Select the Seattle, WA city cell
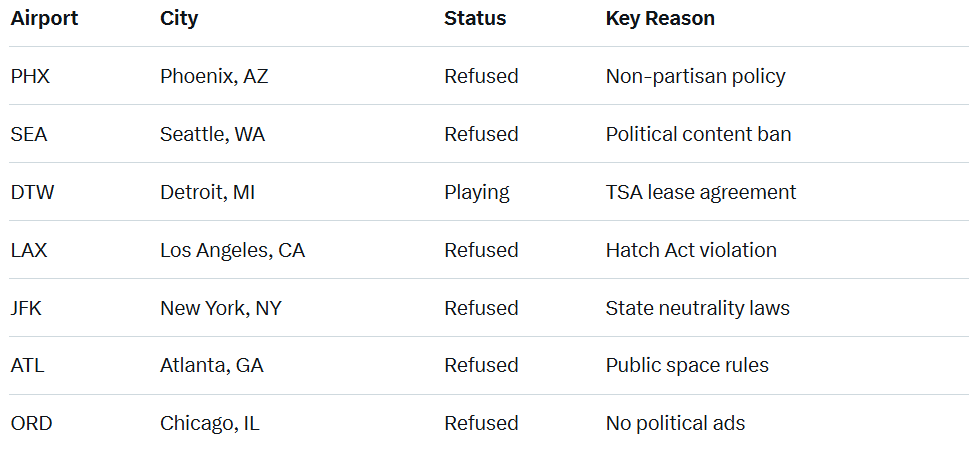The width and height of the screenshot is (979, 452). pyautogui.click(x=212, y=134)
